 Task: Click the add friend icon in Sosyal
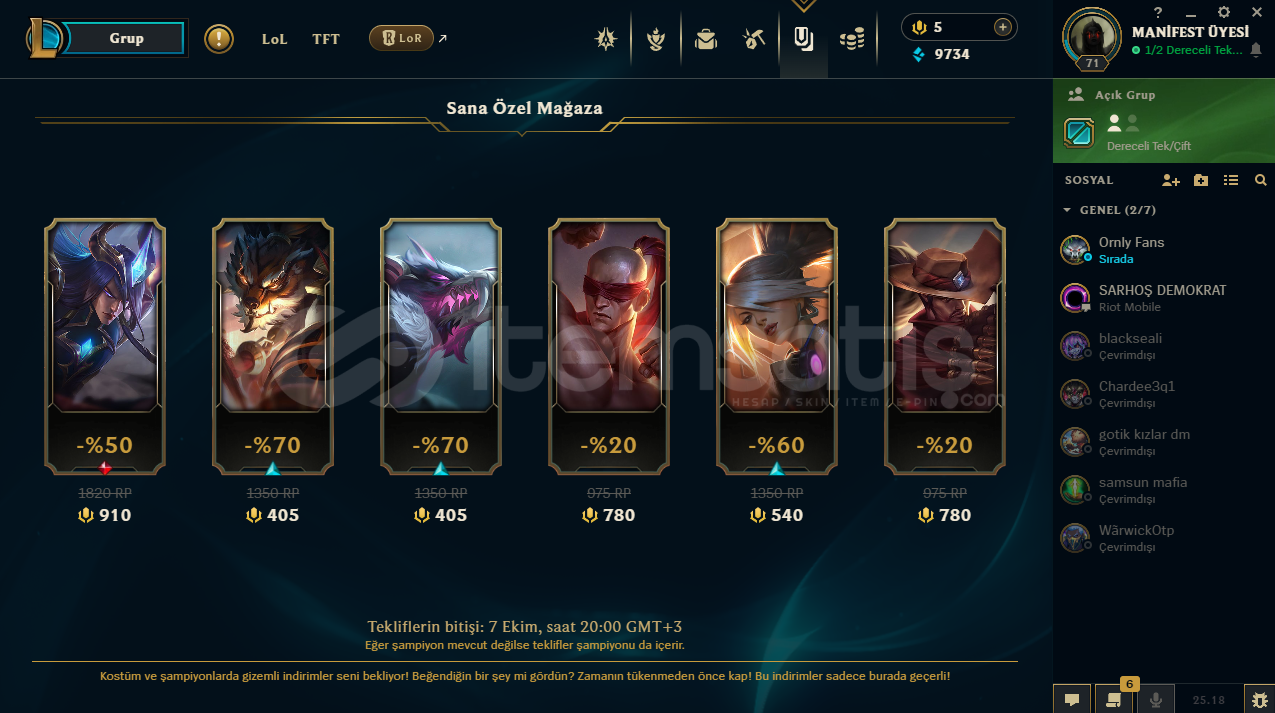(1171, 180)
